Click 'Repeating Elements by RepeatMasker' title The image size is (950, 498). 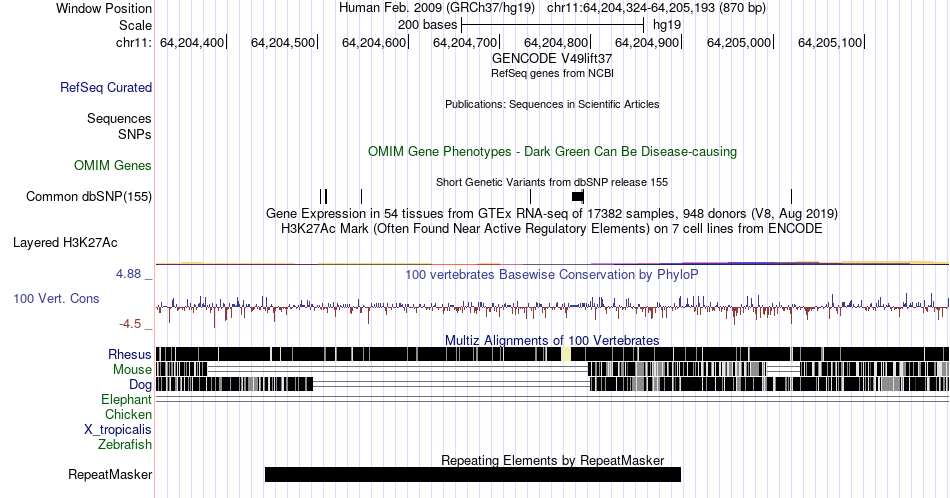pyautogui.click(x=552, y=460)
